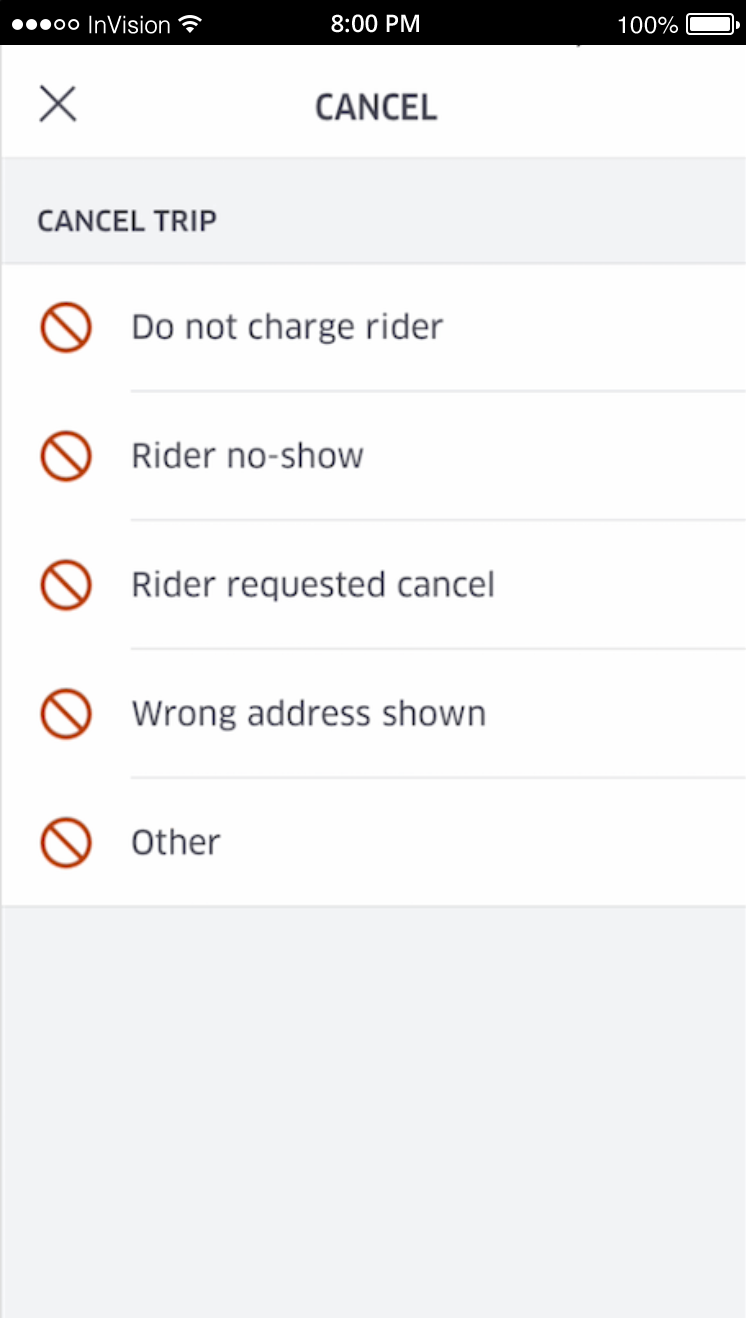
Task: Click prohibition icon beside Other
Action: point(66,843)
